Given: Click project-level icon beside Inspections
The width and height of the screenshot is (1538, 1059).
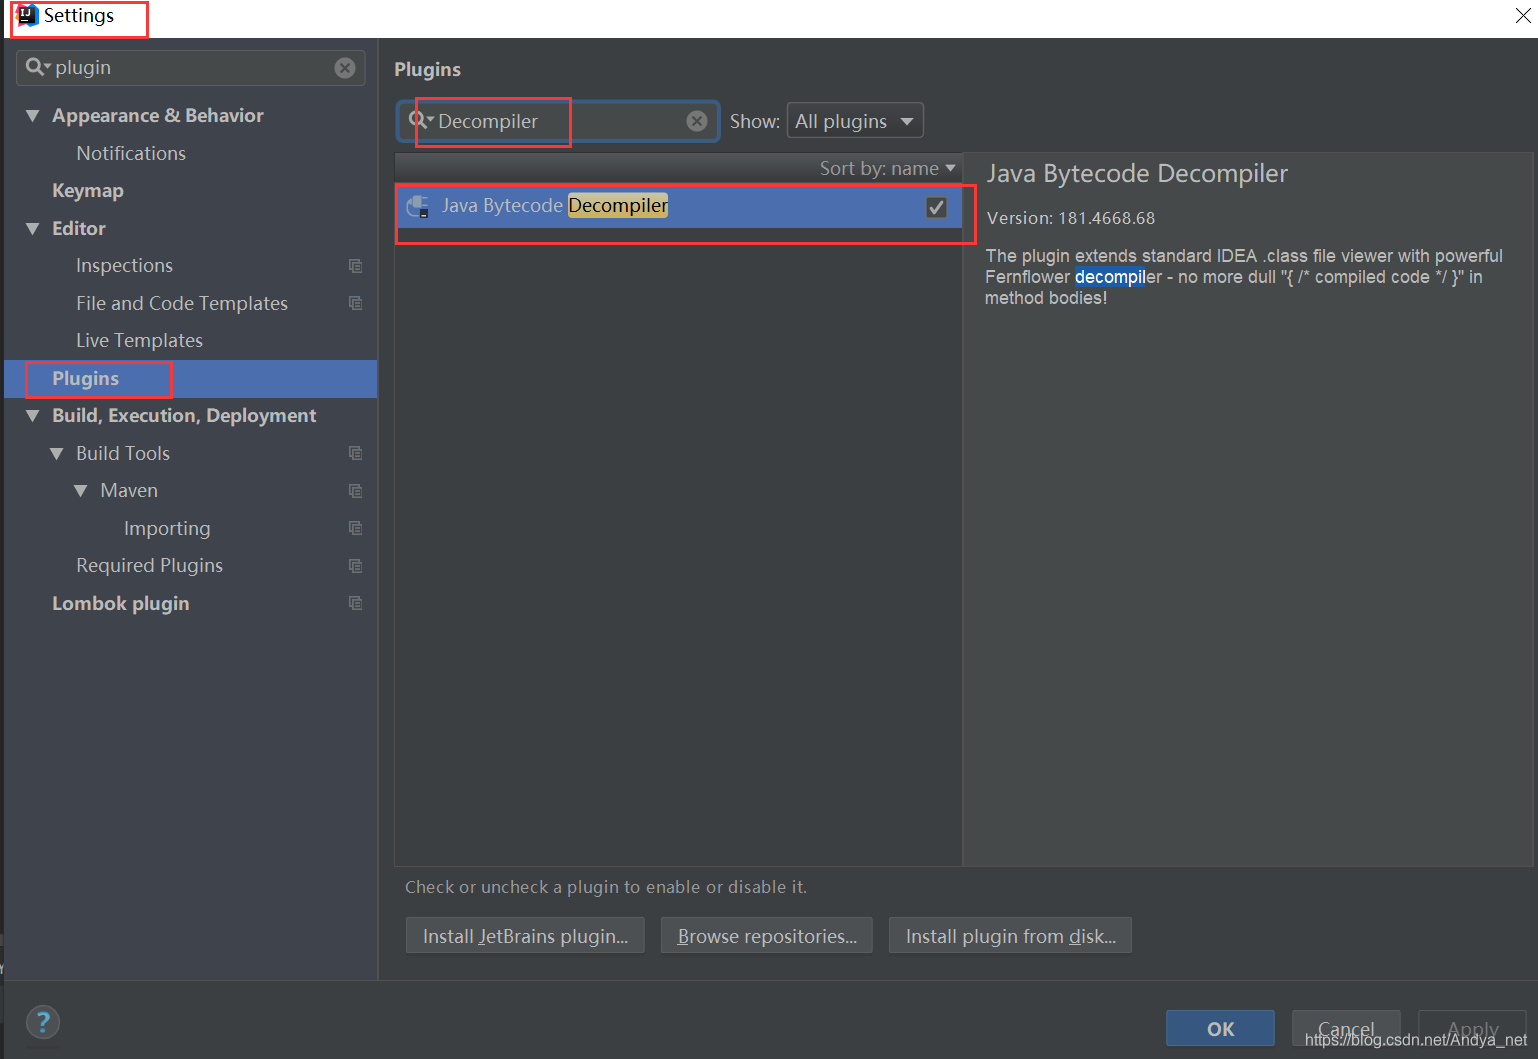Looking at the screenshot, I should pyautogui.click(x=355, y=266).
